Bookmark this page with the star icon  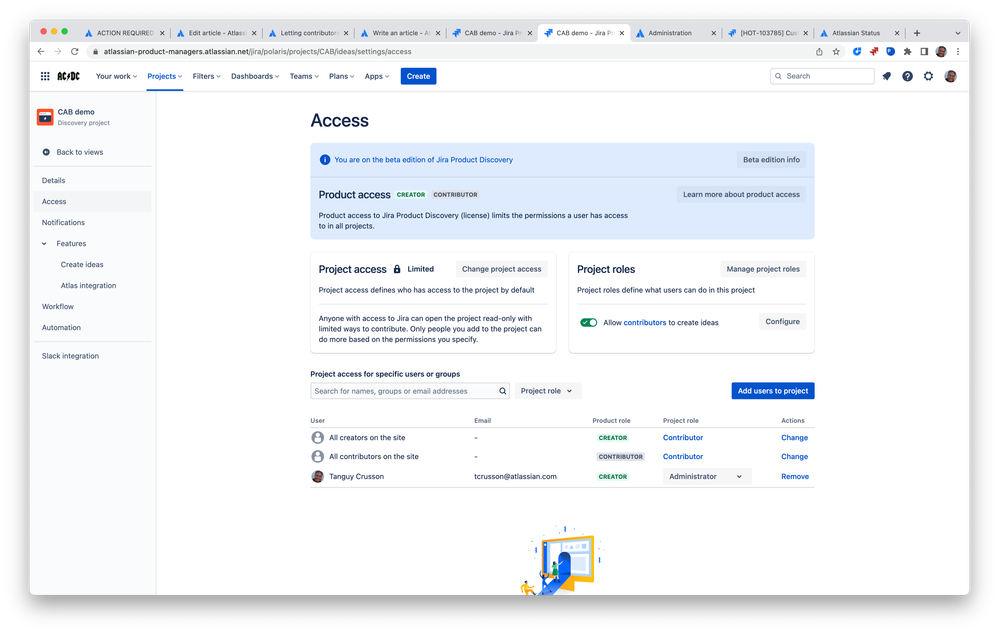coord(836,52)
